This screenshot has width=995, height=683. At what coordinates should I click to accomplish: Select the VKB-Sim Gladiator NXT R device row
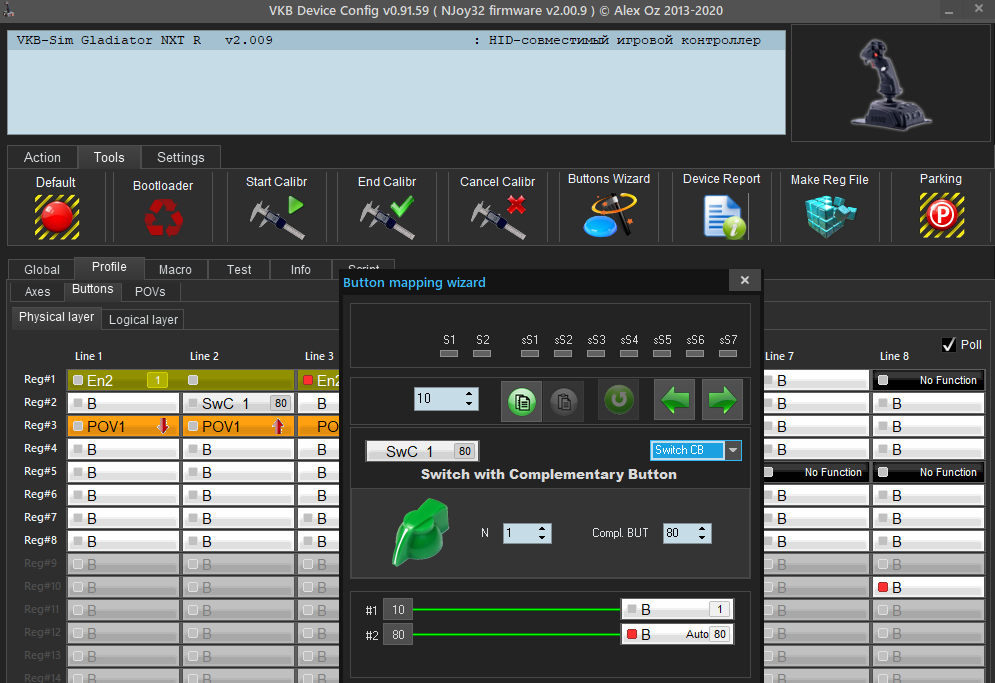click(x=397, y=40)
